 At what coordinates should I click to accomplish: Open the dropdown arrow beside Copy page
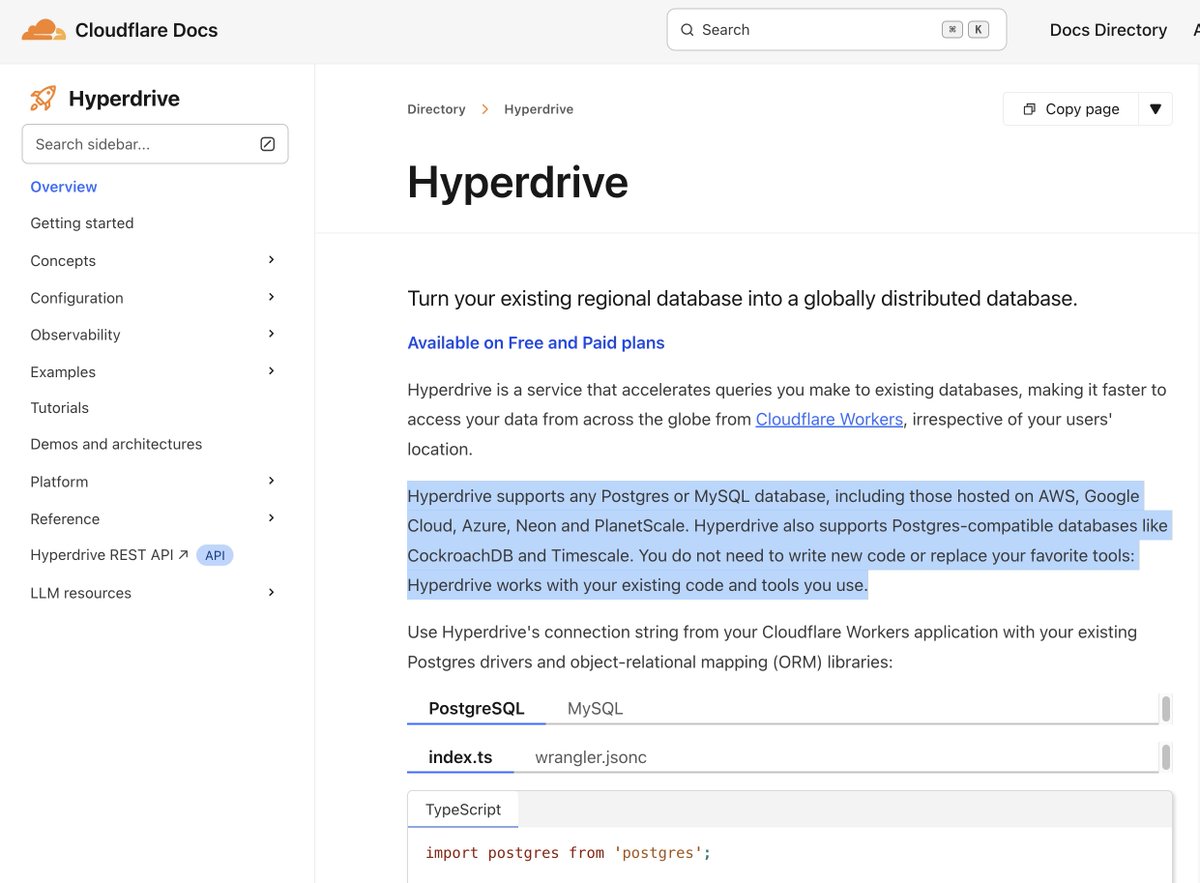tap(1155, 108)
